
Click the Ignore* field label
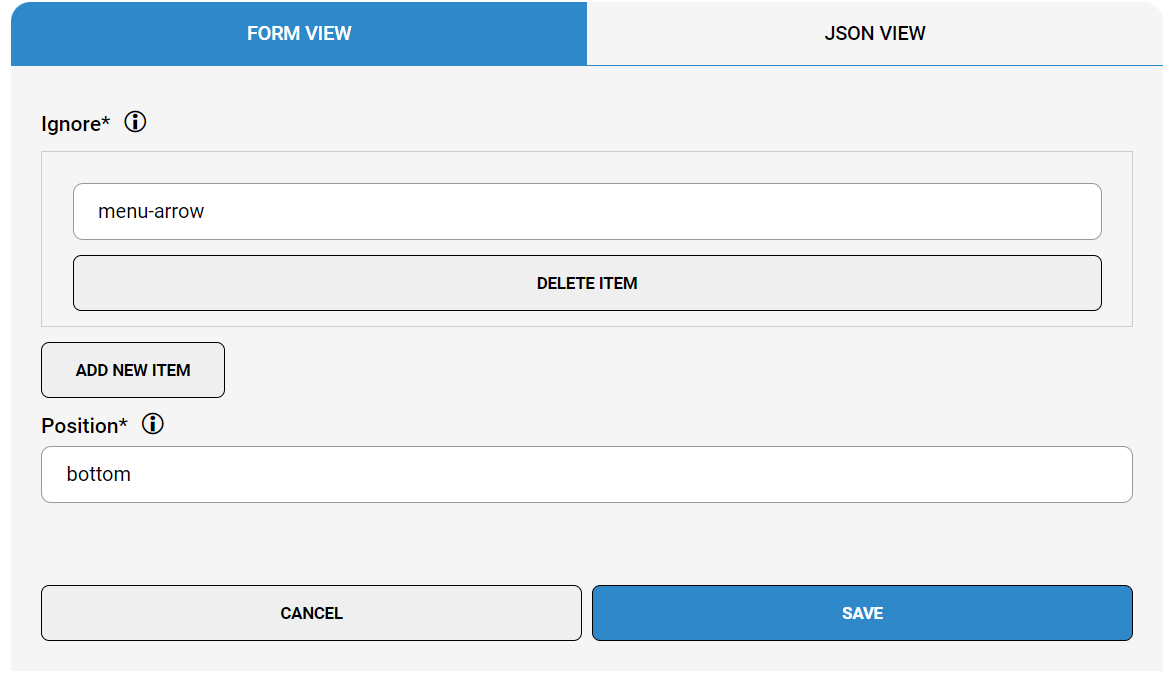pos(76,124)
